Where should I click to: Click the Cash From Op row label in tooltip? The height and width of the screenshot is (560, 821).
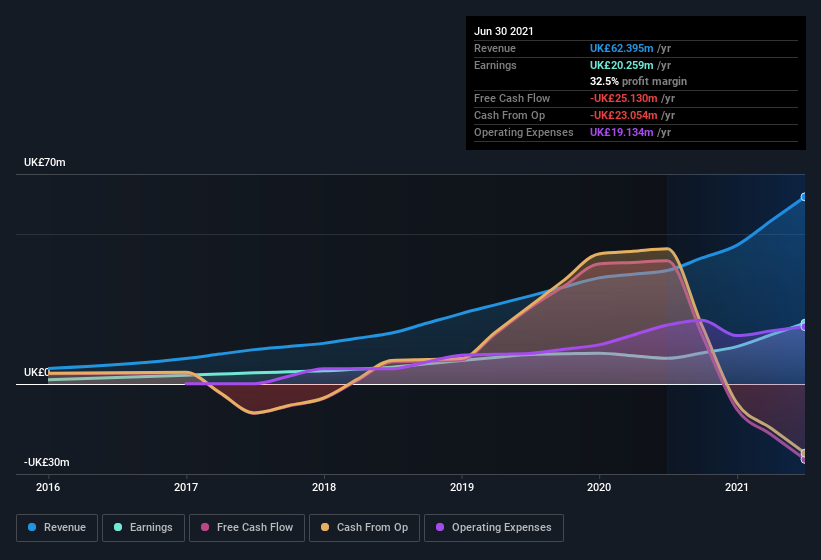(x=509, y=115)
